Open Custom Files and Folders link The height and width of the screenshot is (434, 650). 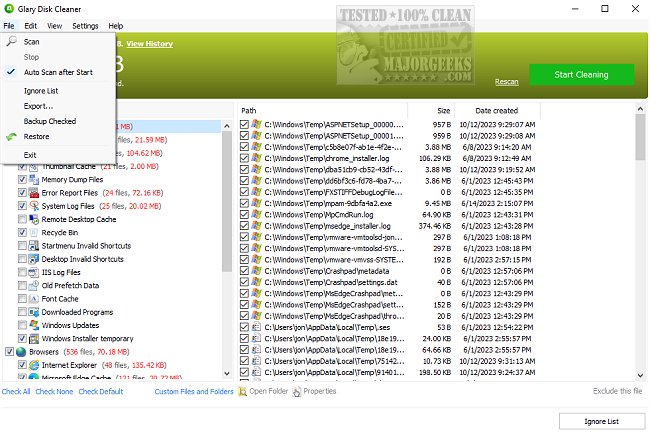tap(194, 391)
